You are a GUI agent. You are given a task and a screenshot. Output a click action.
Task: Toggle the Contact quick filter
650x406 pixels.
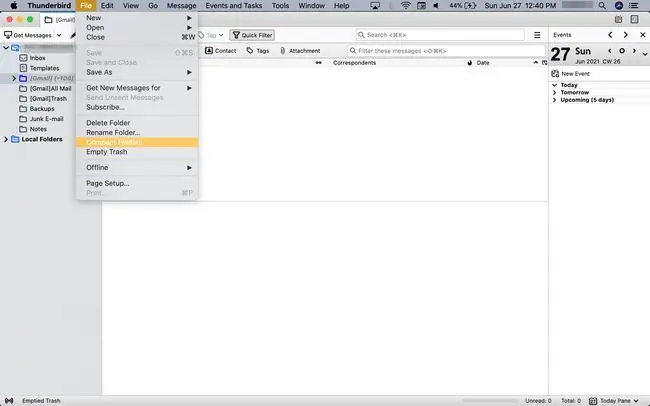point(221,51)
